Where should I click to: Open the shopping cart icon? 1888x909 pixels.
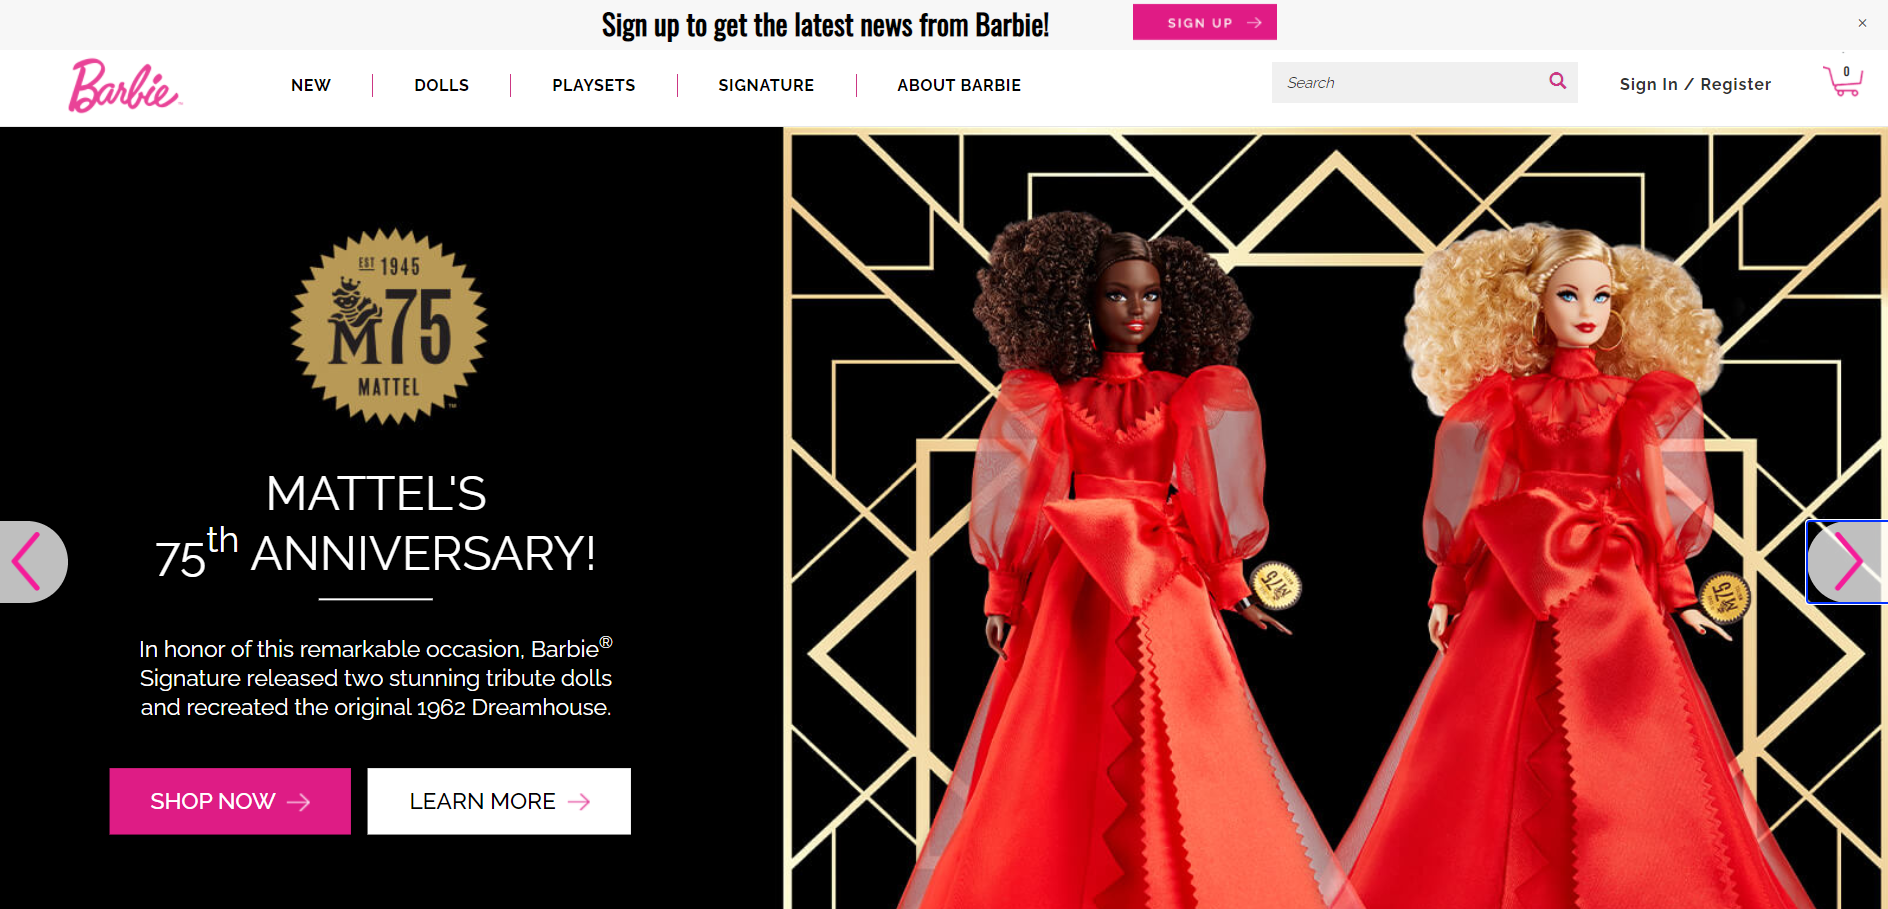click(x=1842, y=81)
